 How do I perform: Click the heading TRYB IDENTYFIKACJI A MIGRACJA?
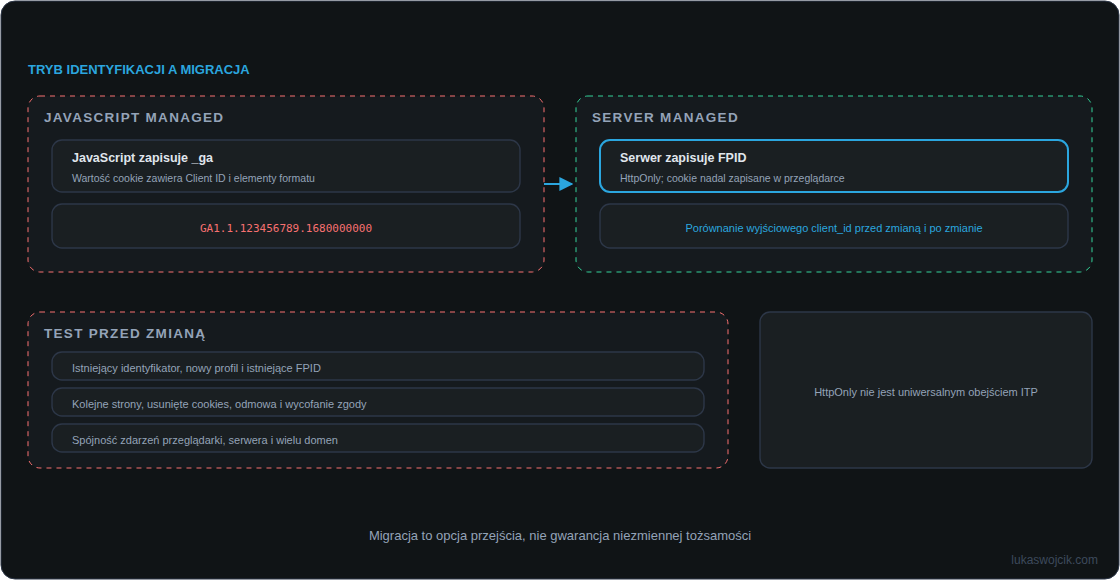pos(139,70)
